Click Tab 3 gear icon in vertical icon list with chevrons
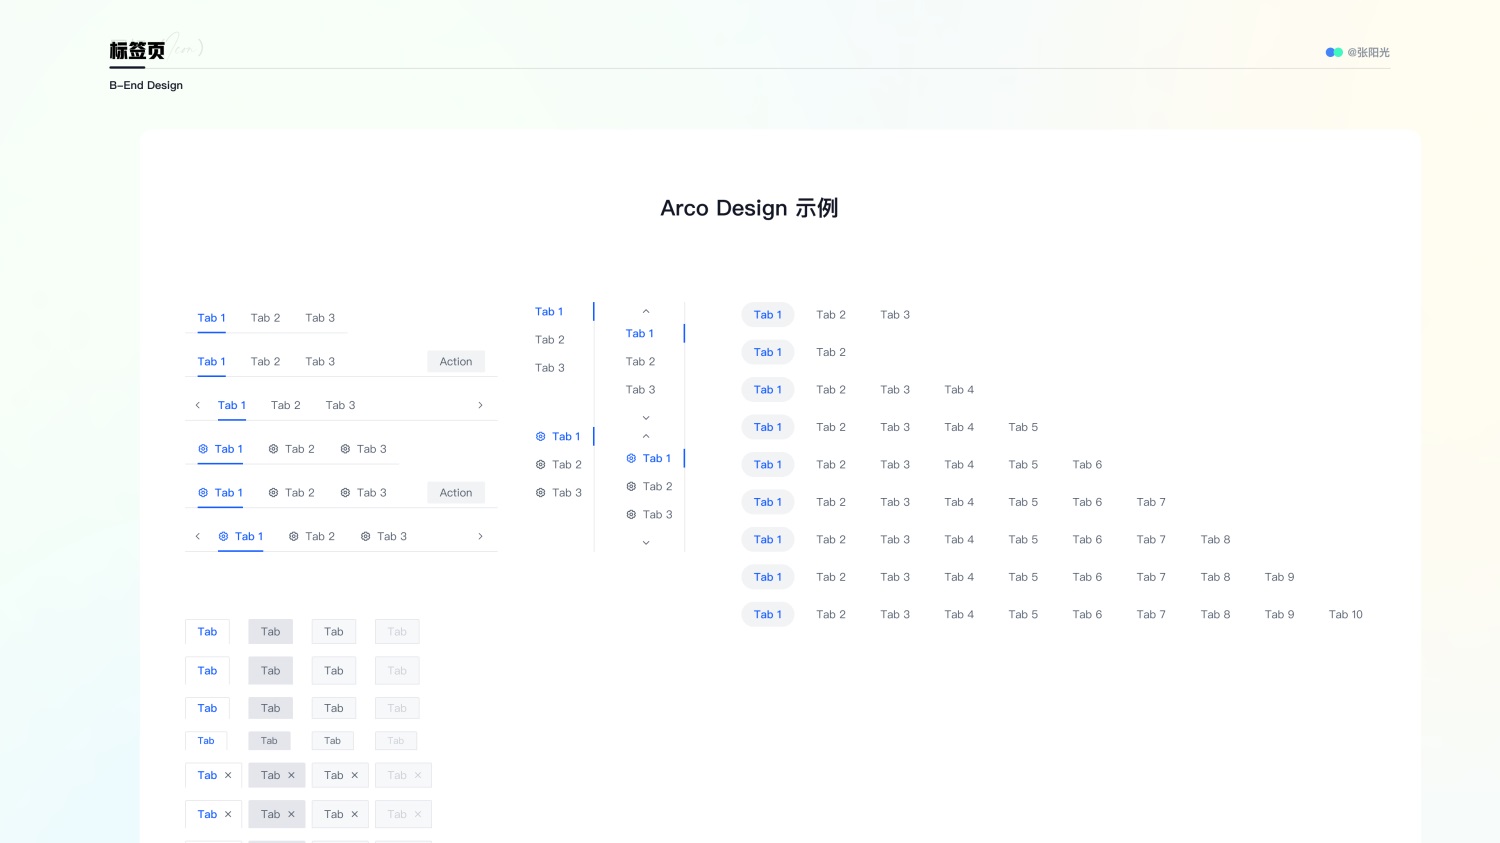The height and width of the screenshot is (843, 1500). tap(631, 515)
